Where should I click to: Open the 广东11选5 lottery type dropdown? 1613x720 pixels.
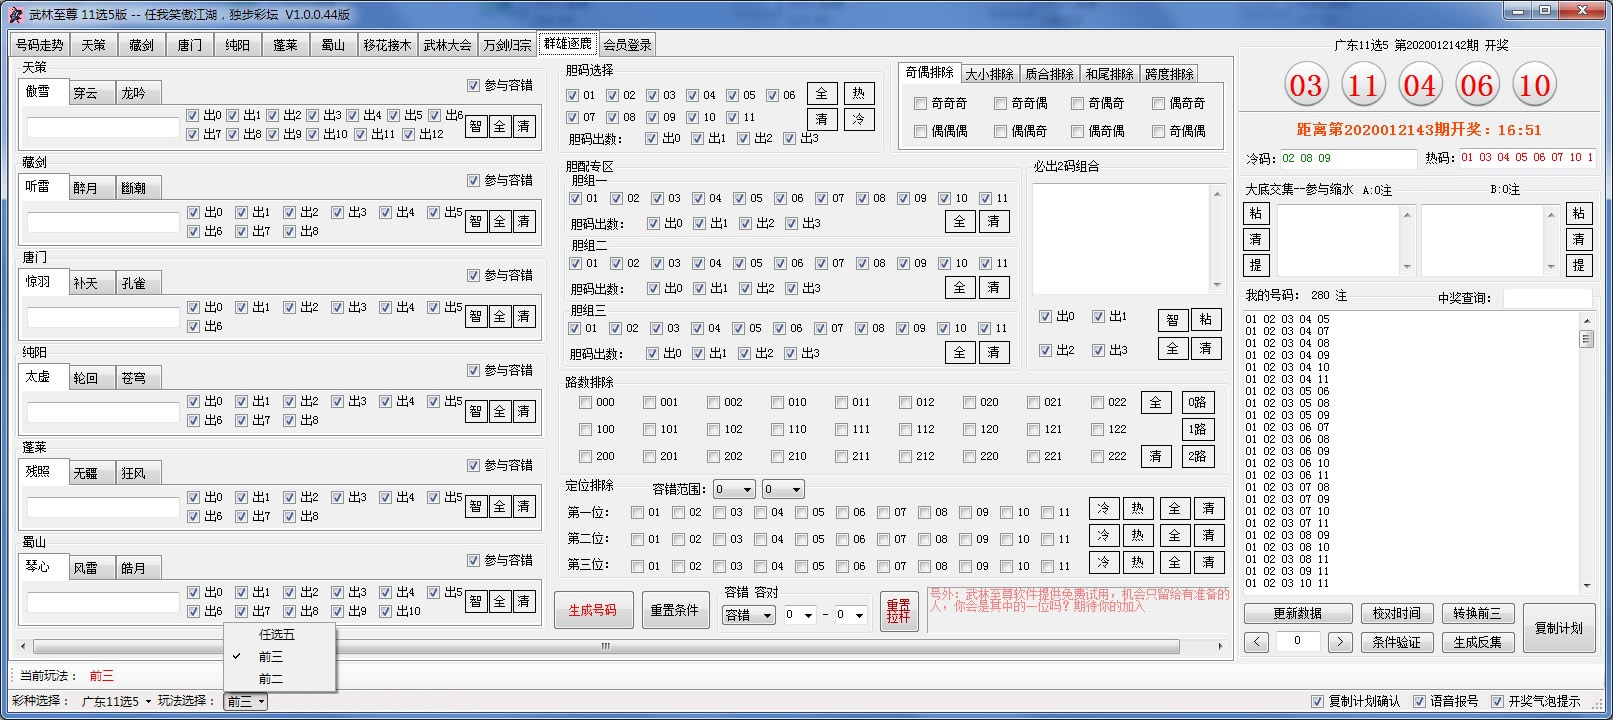[116, 702]
